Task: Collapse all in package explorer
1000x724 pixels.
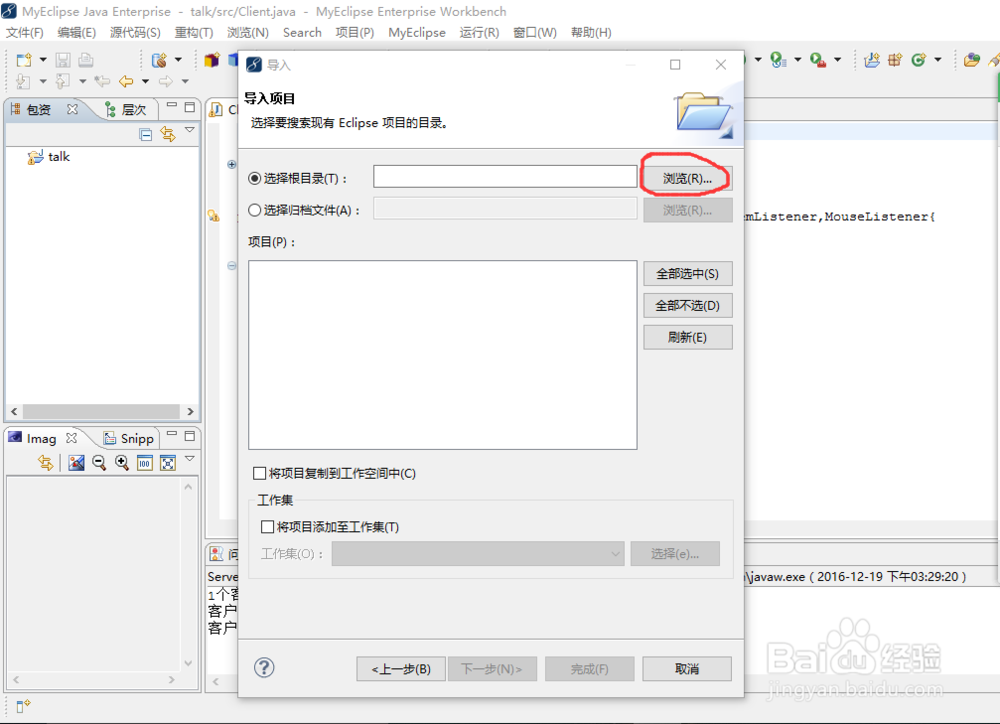Action: (x=145, y=134)
